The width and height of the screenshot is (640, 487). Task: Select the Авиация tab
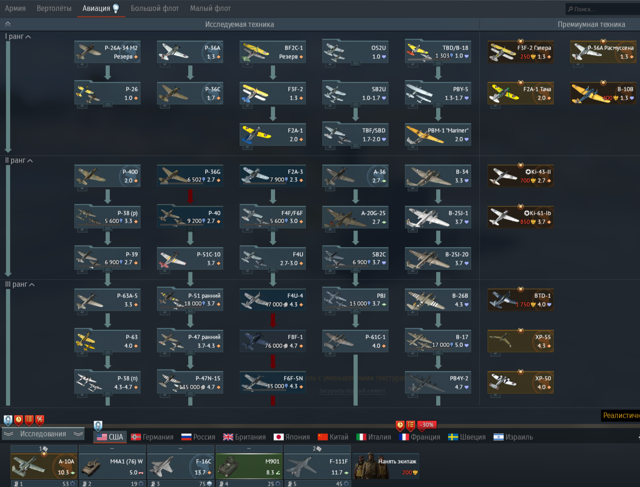100,8
